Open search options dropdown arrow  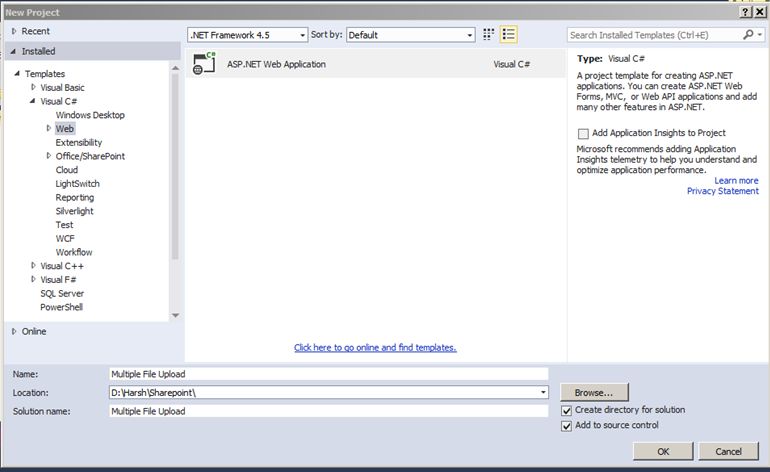[x=760, y=34]
